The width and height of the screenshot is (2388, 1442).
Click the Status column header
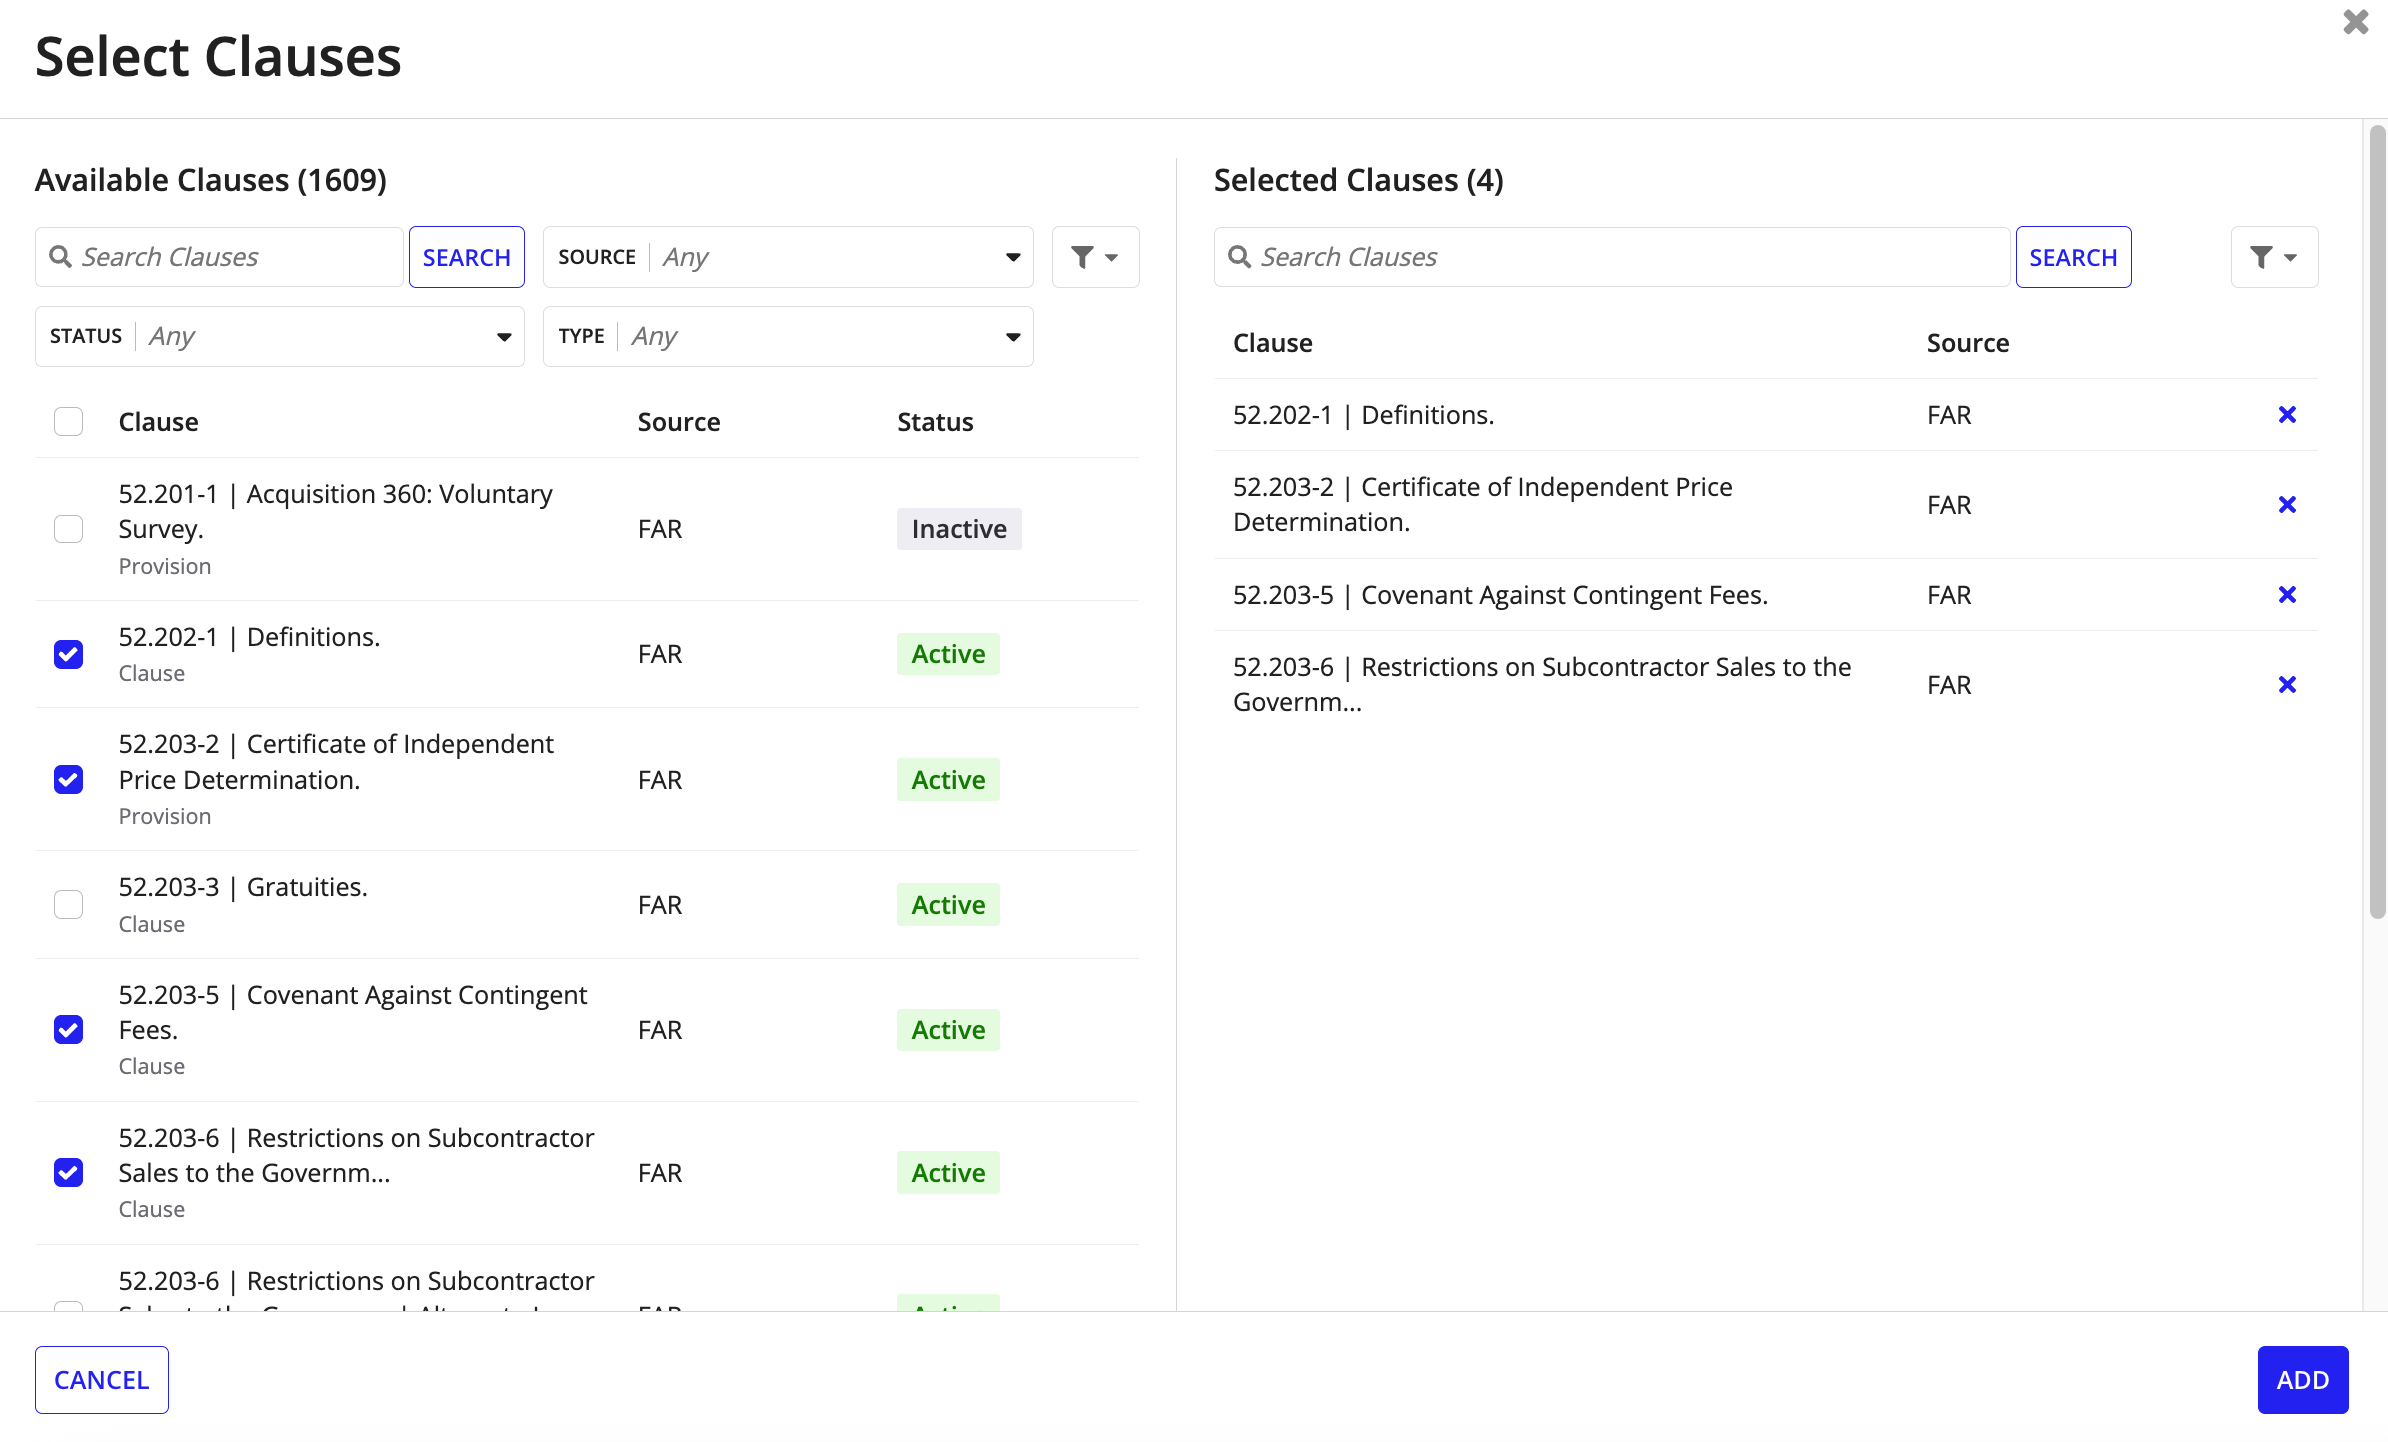pos(935,422)
